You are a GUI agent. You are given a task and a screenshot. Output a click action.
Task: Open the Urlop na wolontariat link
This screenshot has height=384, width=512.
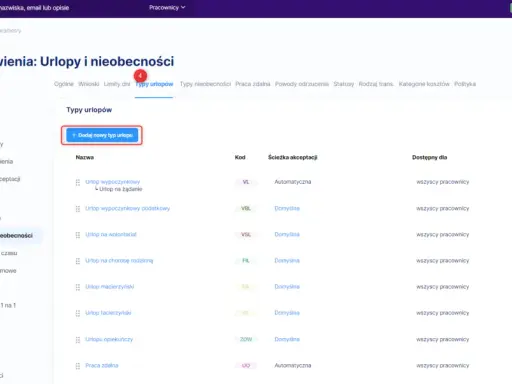click(111, 234)
